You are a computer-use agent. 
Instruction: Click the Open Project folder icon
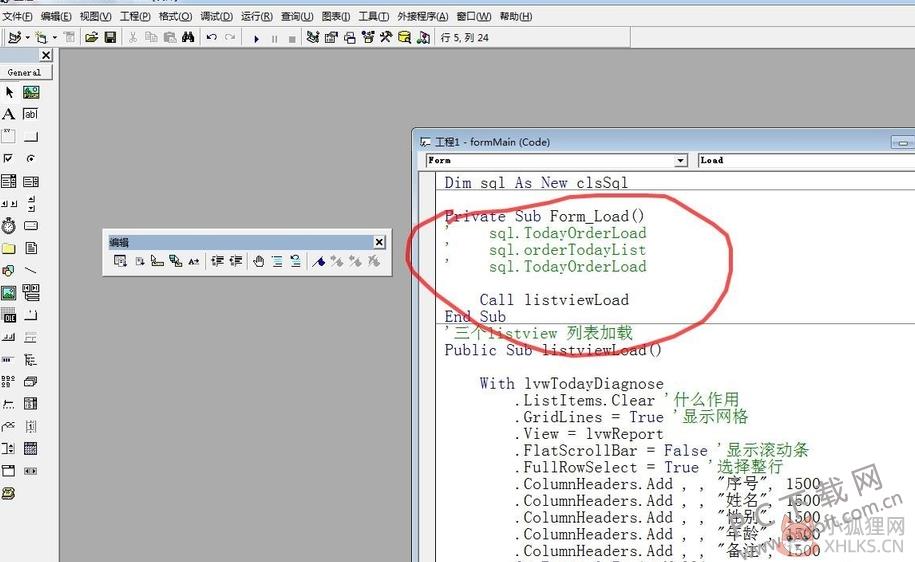pyautogui.click(x=92, y=37)
